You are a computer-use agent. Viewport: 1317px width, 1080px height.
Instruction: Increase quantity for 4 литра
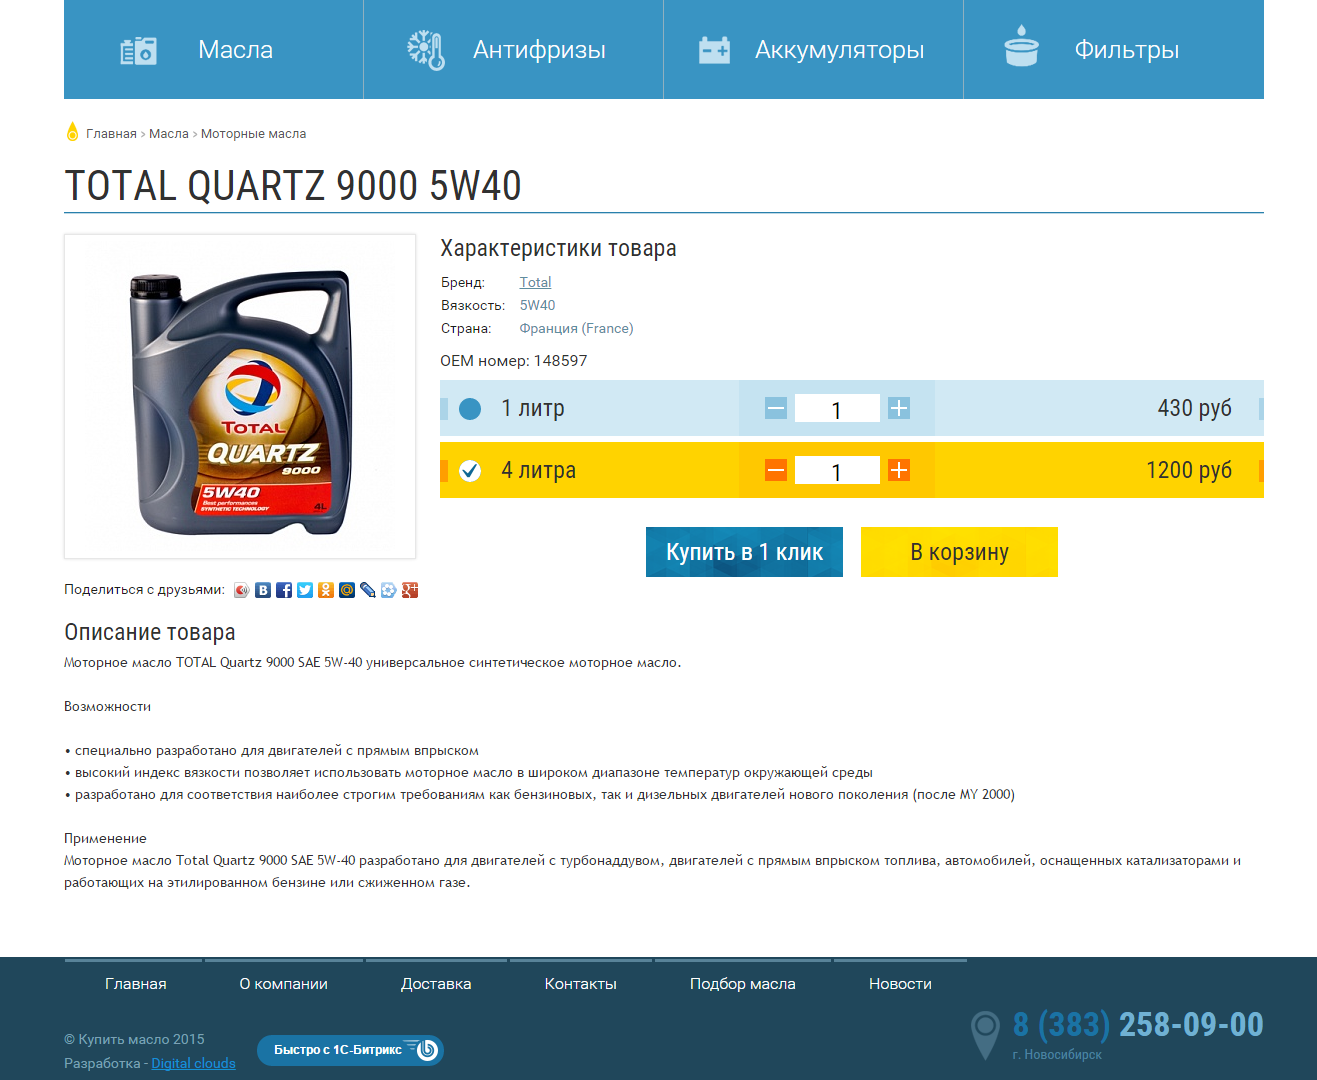pyautogui.click(x=899, y=470)
